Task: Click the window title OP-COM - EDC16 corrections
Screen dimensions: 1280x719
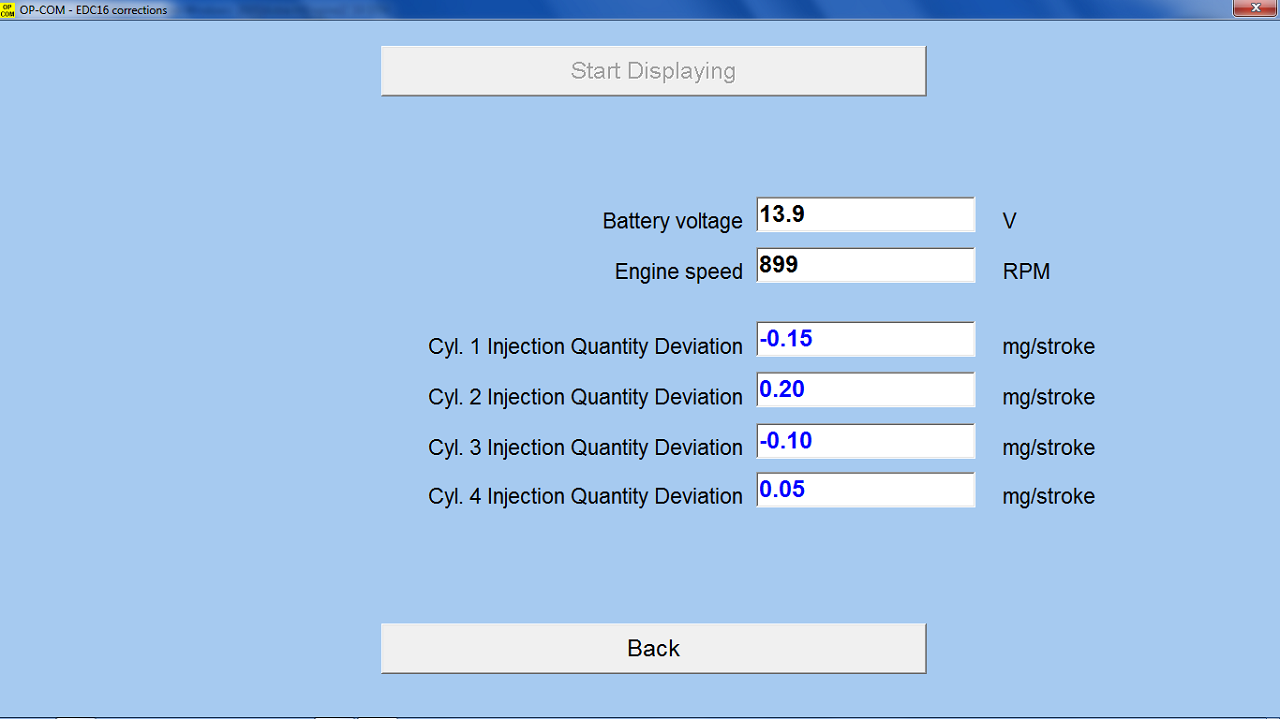Action: [93, 10]
